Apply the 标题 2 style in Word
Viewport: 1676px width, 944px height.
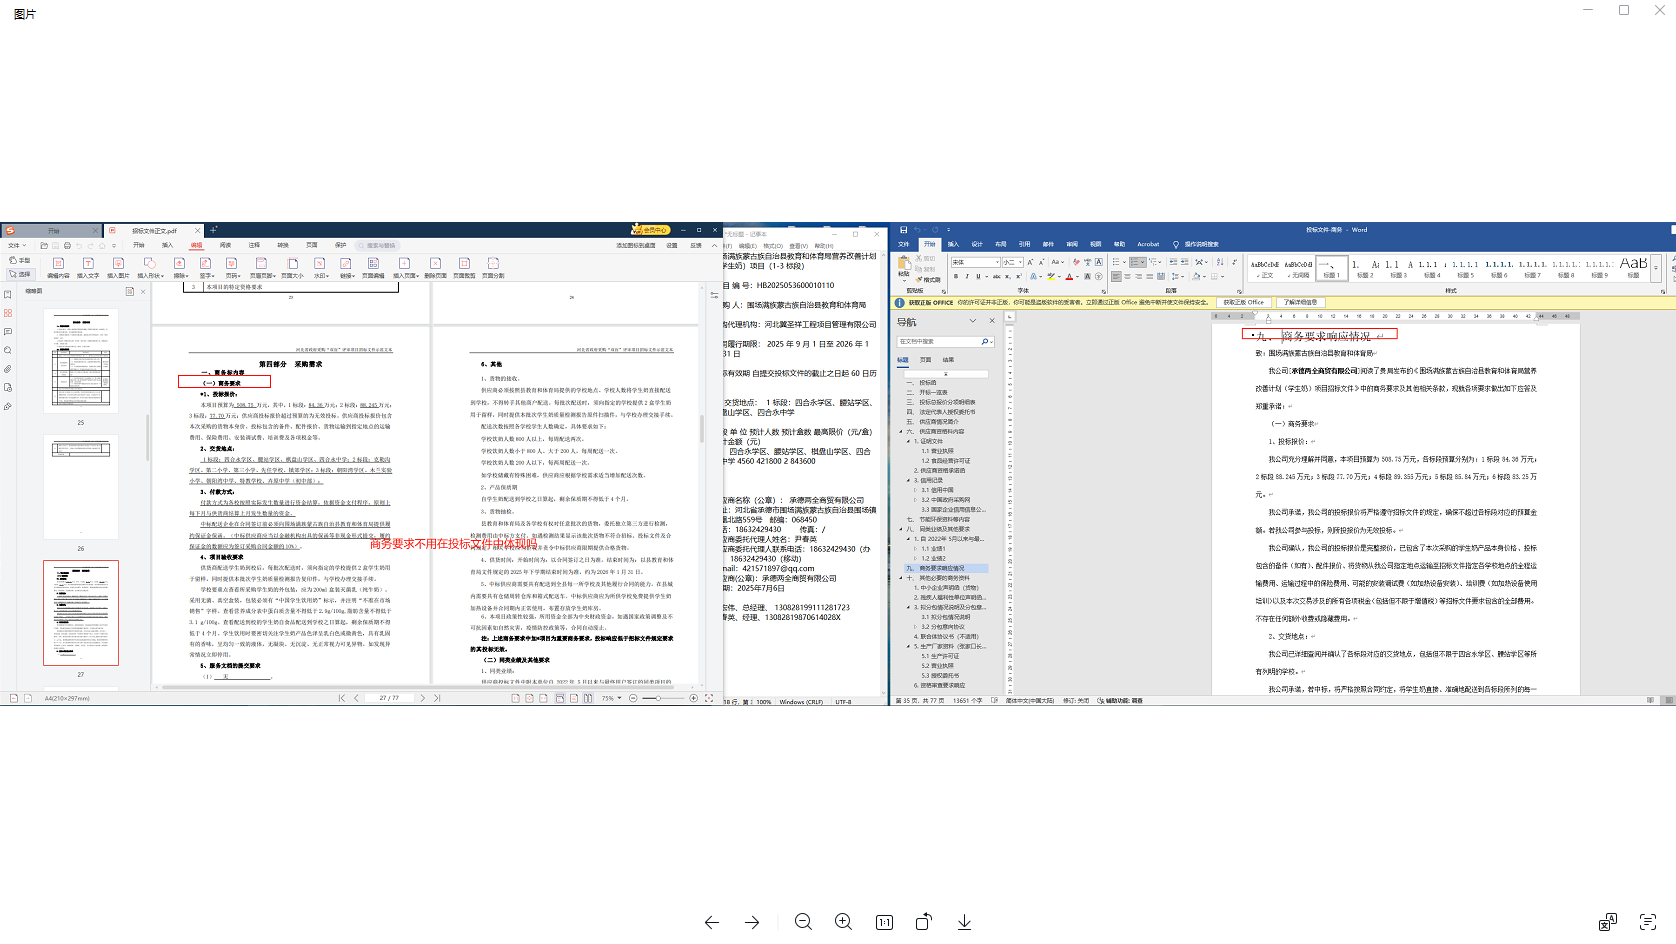1365,268
